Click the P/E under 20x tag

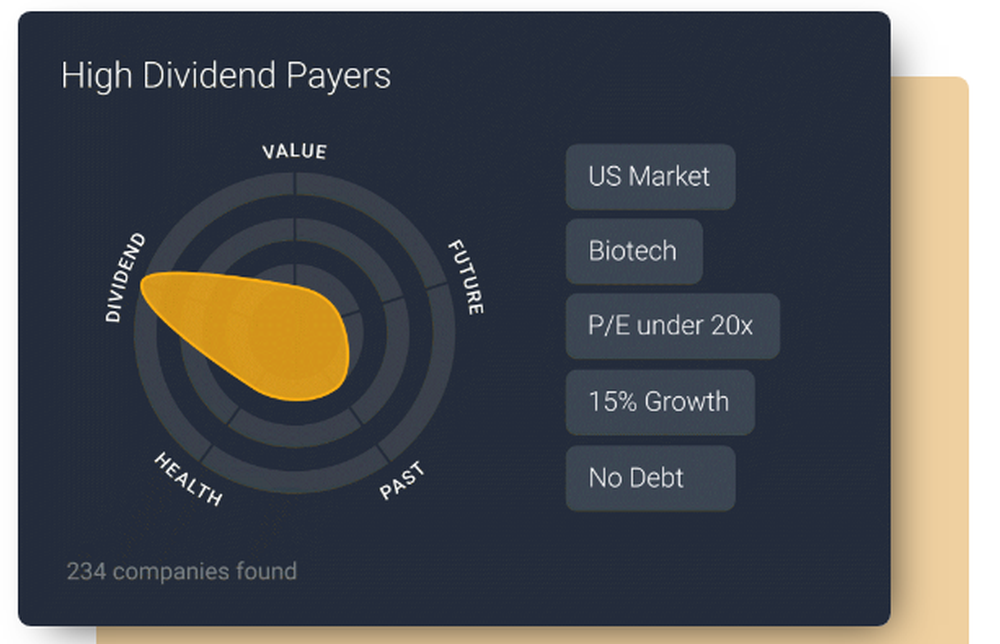pos(672,326)
